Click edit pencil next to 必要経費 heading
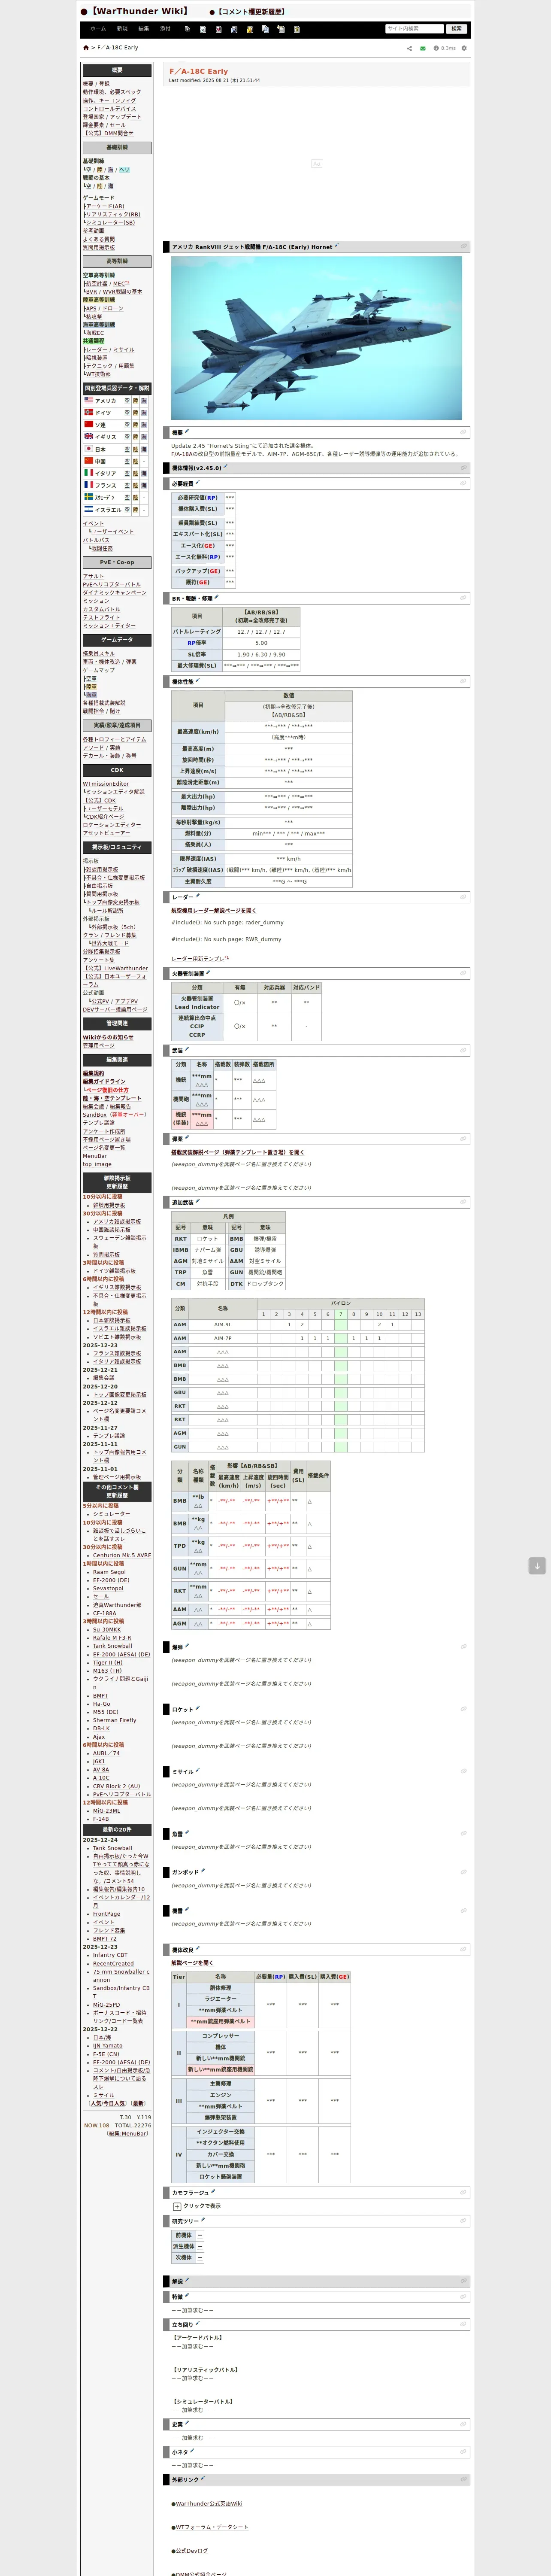551x2576 pixels. pyautogui.click(x=197, y=483)
